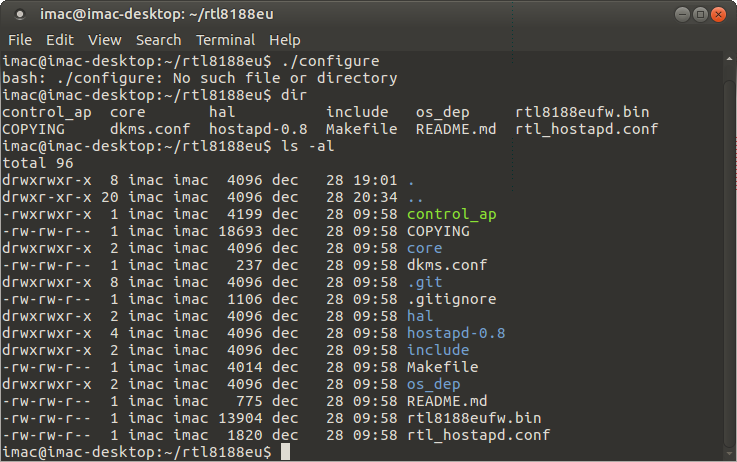
Task: Click the blue .git directory name
Action: click(424, 282)
